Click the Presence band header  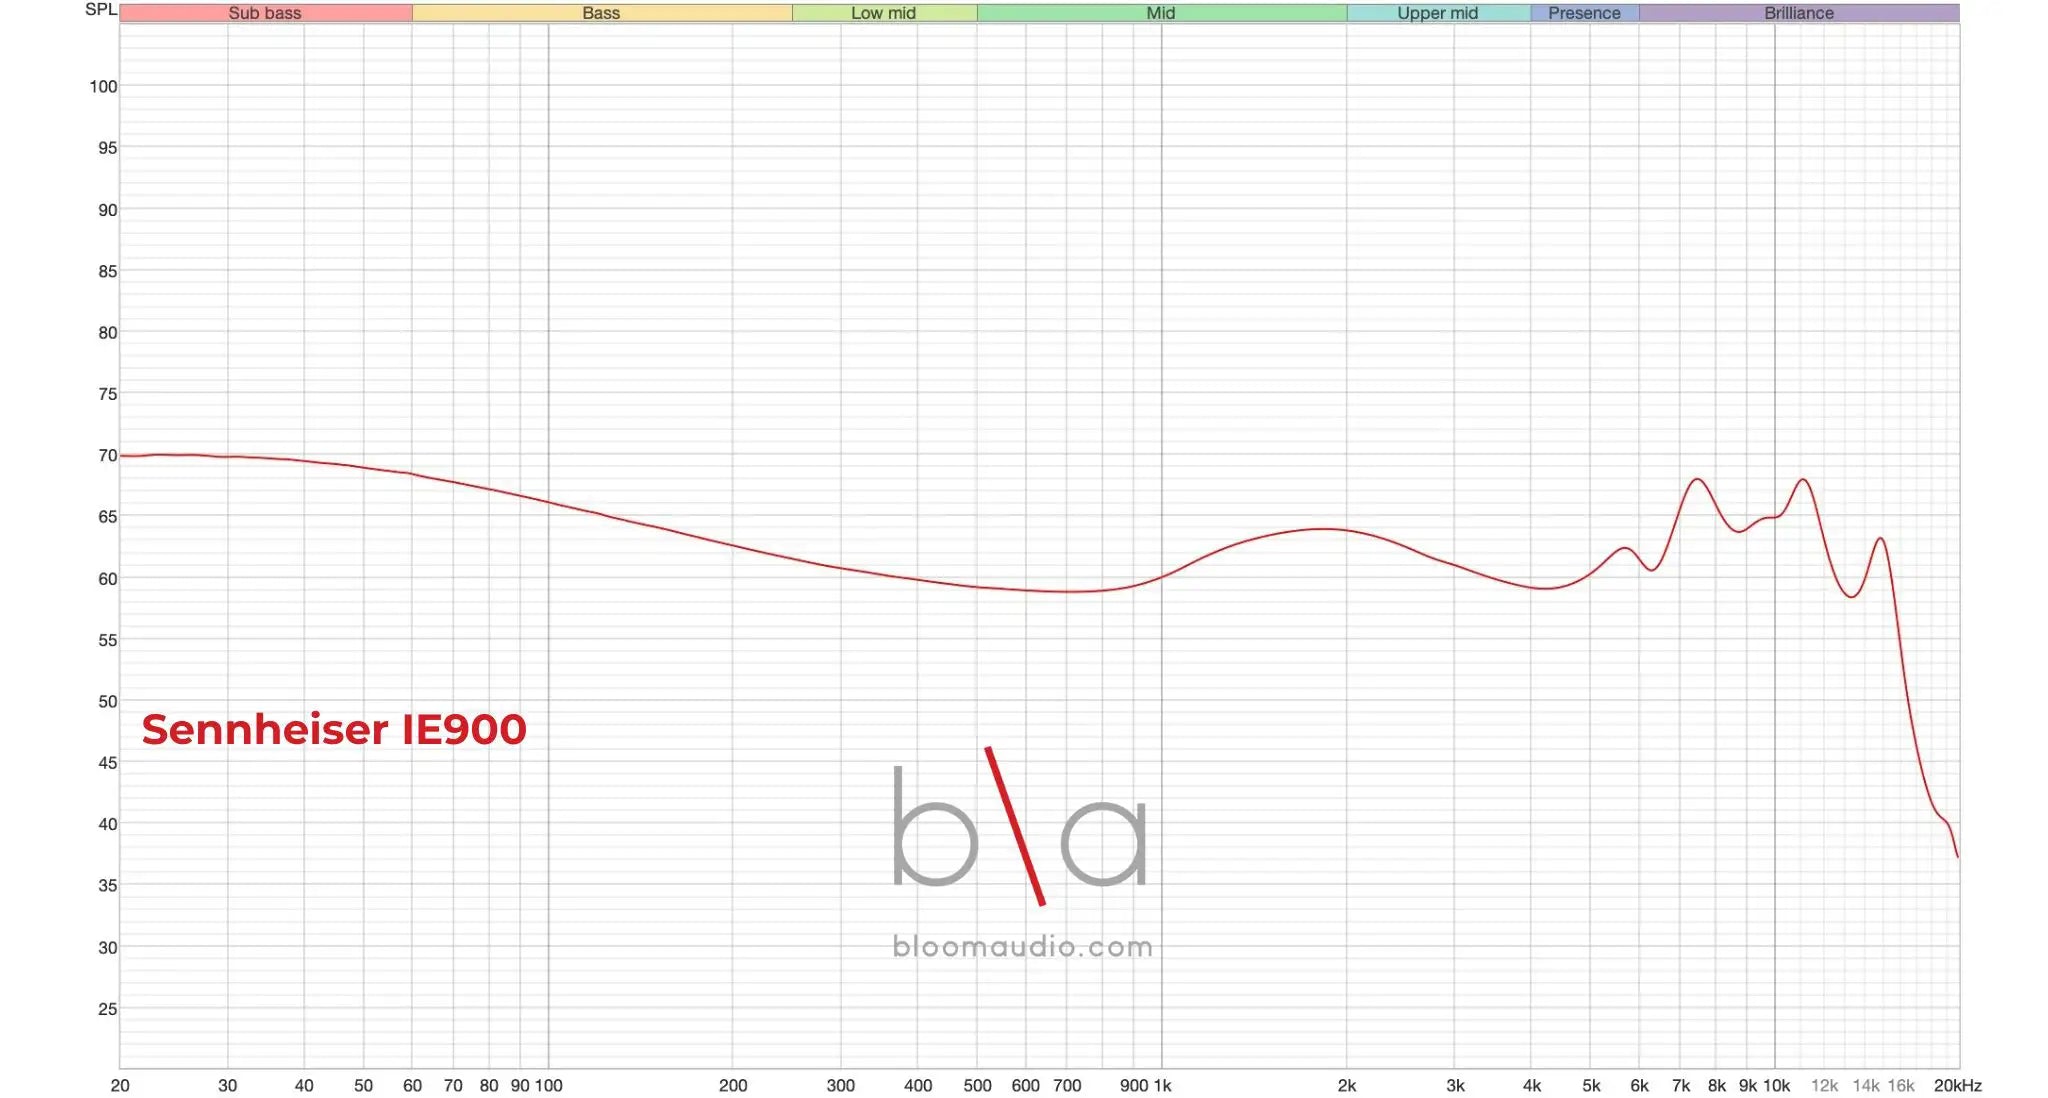coord(1584,13)
